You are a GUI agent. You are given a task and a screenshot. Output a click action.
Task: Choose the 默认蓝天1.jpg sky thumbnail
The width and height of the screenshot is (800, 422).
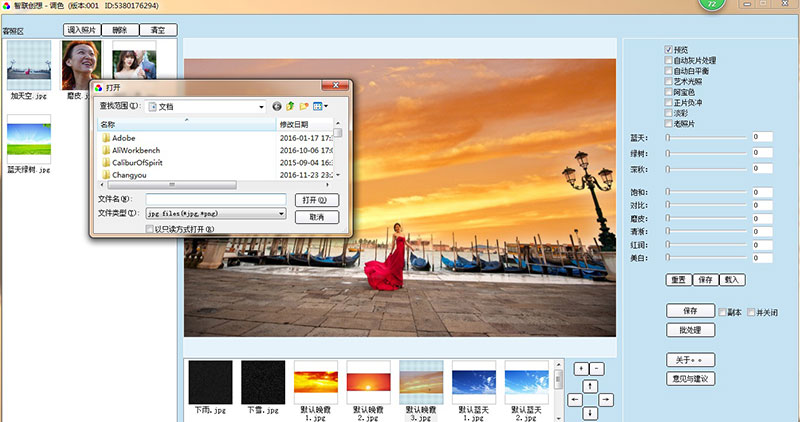click(x=474, y=383)
